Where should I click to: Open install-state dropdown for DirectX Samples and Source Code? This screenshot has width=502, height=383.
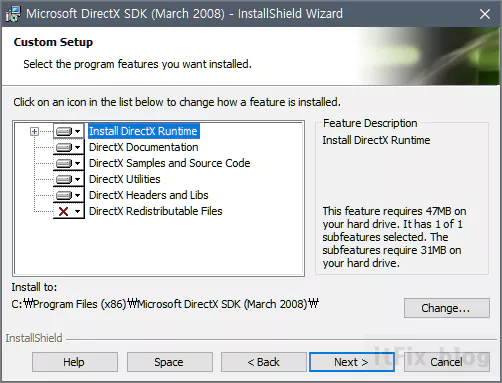69,163
